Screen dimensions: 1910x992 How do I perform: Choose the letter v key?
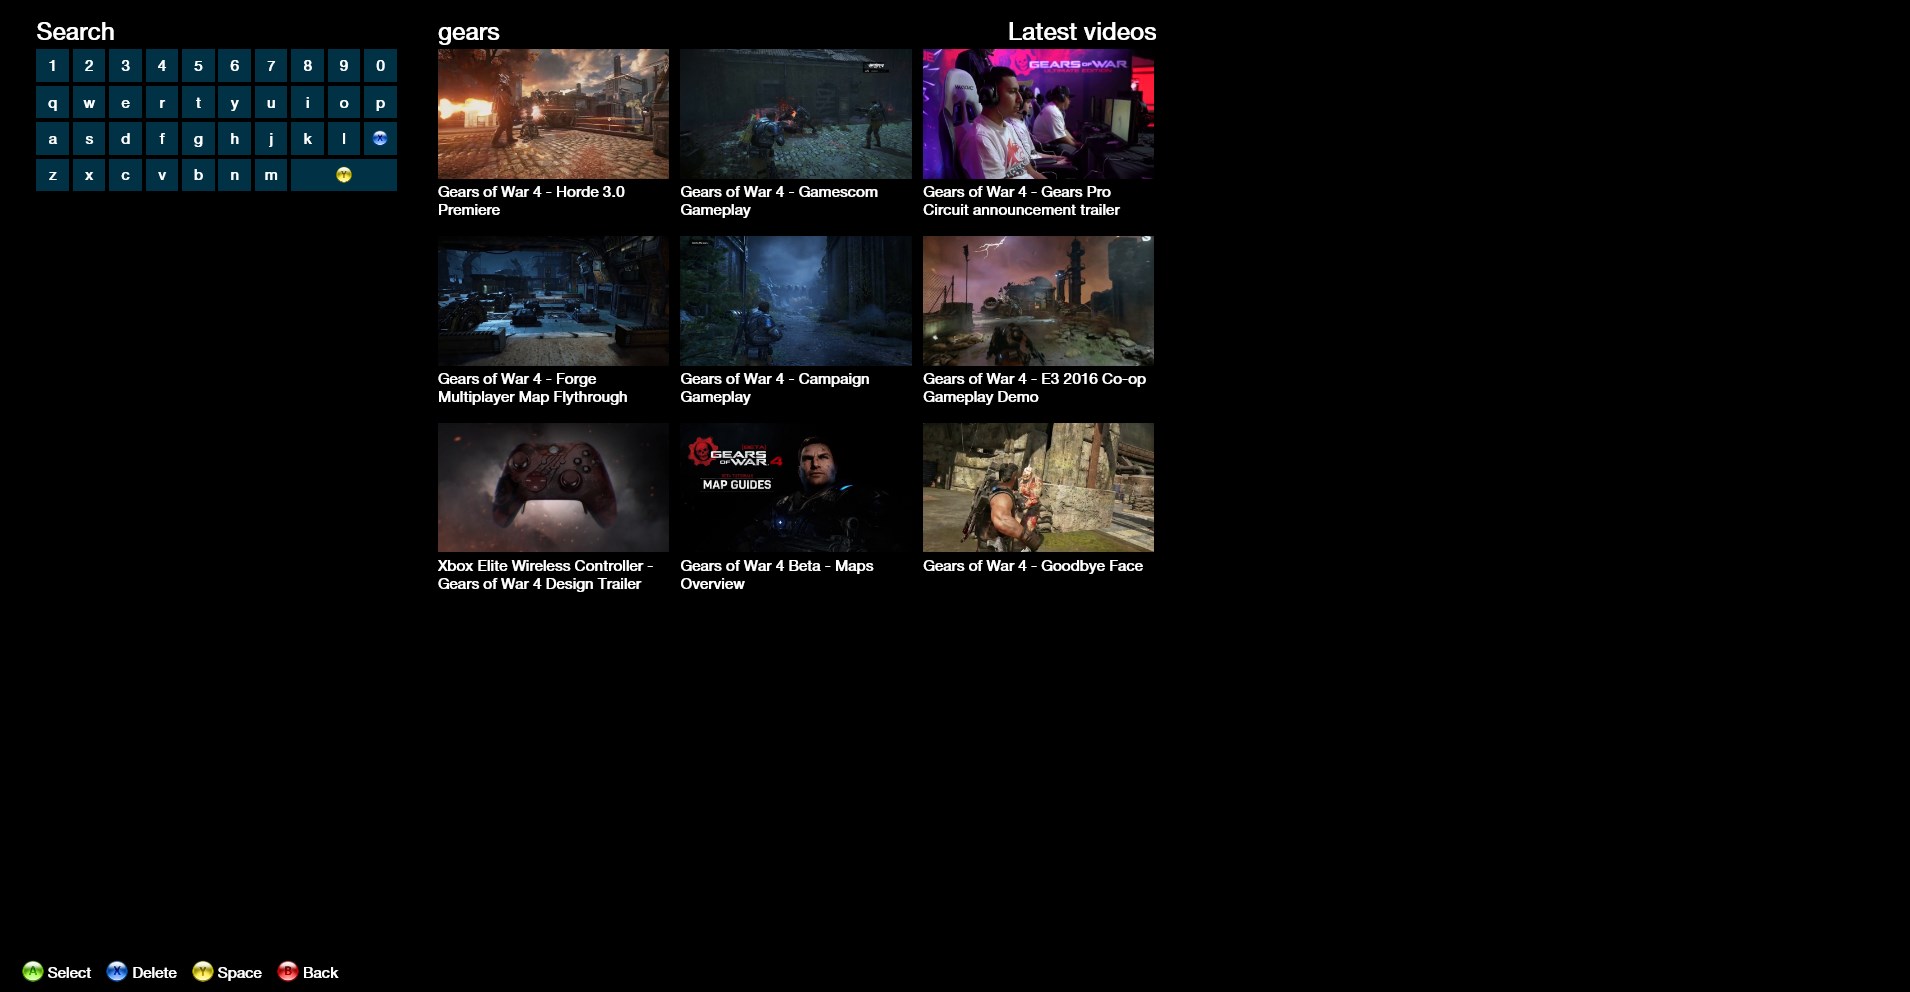[x=162, y=175]
